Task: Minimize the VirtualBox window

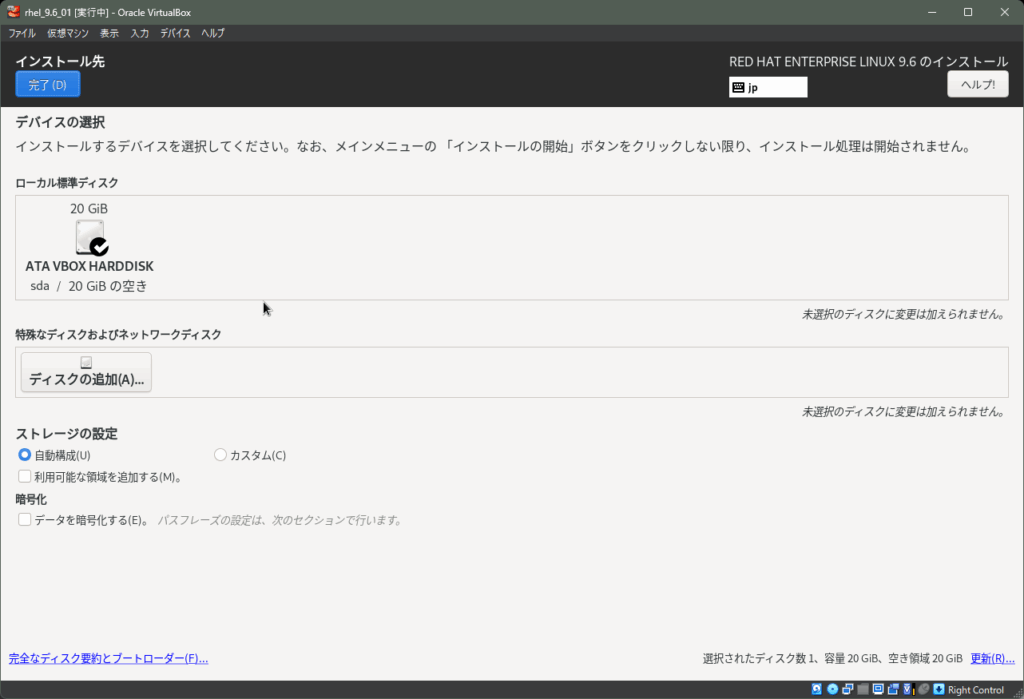Action: coord(932,12)
